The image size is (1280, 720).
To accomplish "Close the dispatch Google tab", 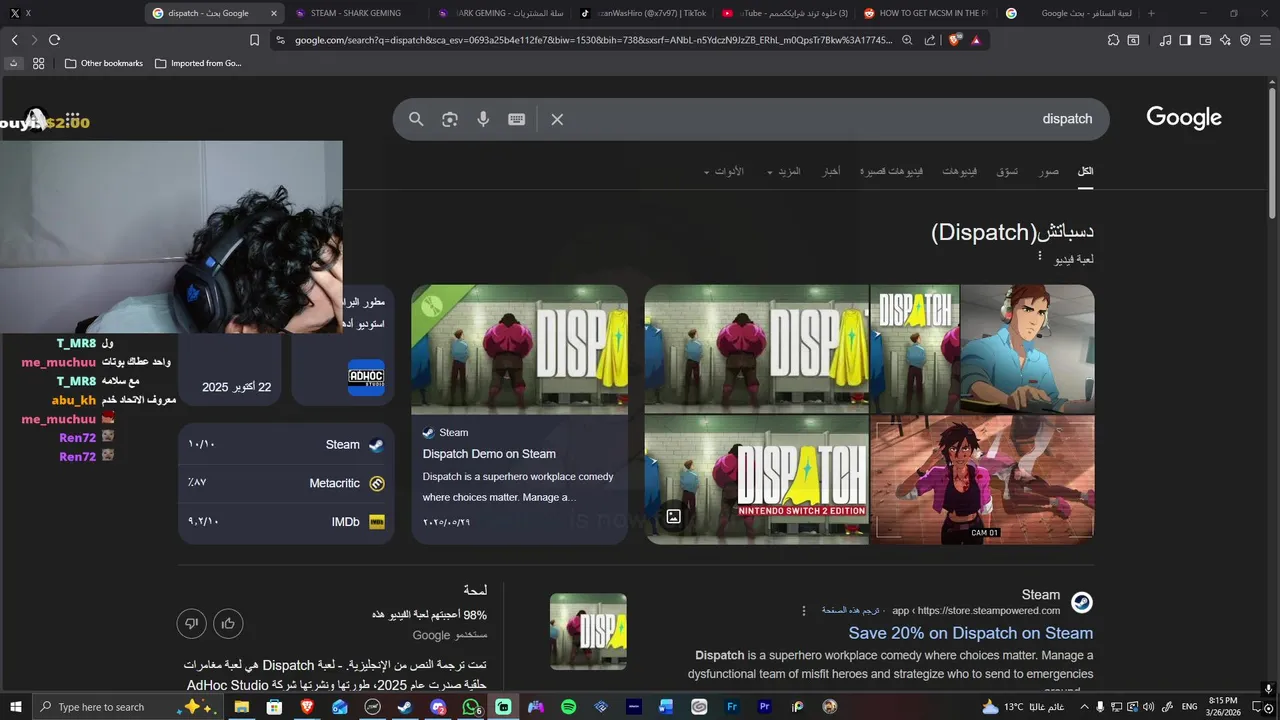I will tap(274, 13).
